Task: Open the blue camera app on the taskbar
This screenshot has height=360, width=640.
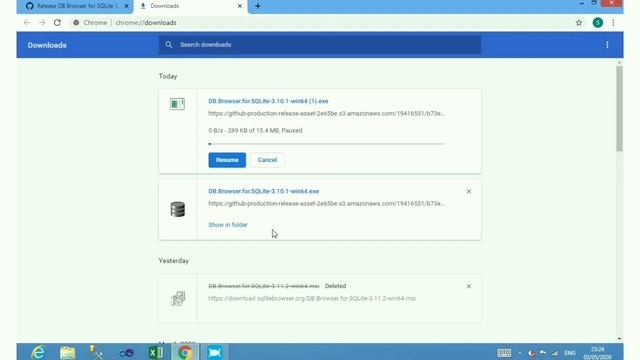Action: pyautogui.click(x=214, y=352)
